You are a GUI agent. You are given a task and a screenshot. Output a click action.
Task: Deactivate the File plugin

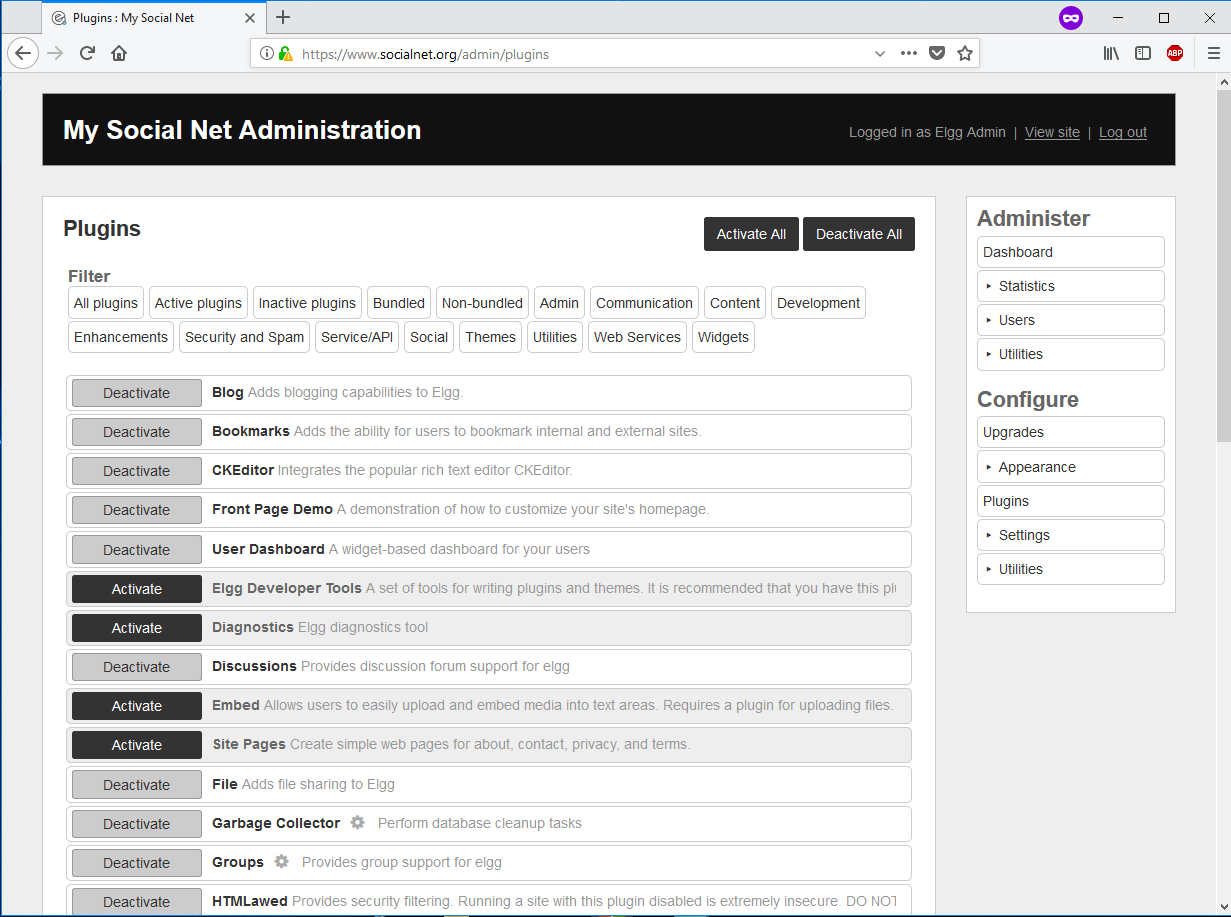[x=137, y=785]
